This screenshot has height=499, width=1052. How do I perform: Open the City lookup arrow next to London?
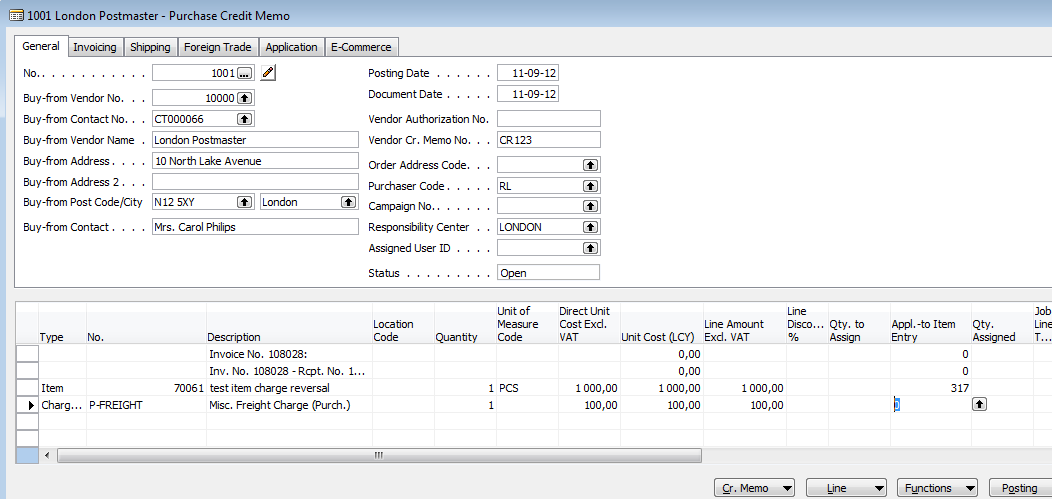coord(348,202)
